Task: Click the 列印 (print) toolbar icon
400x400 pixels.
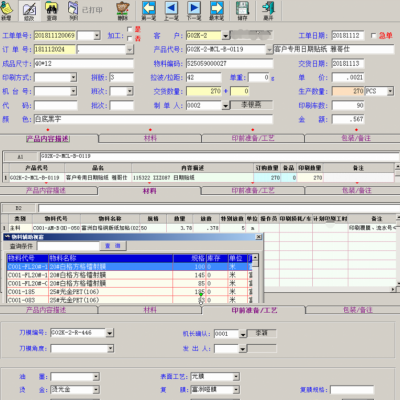Action: 73,11
